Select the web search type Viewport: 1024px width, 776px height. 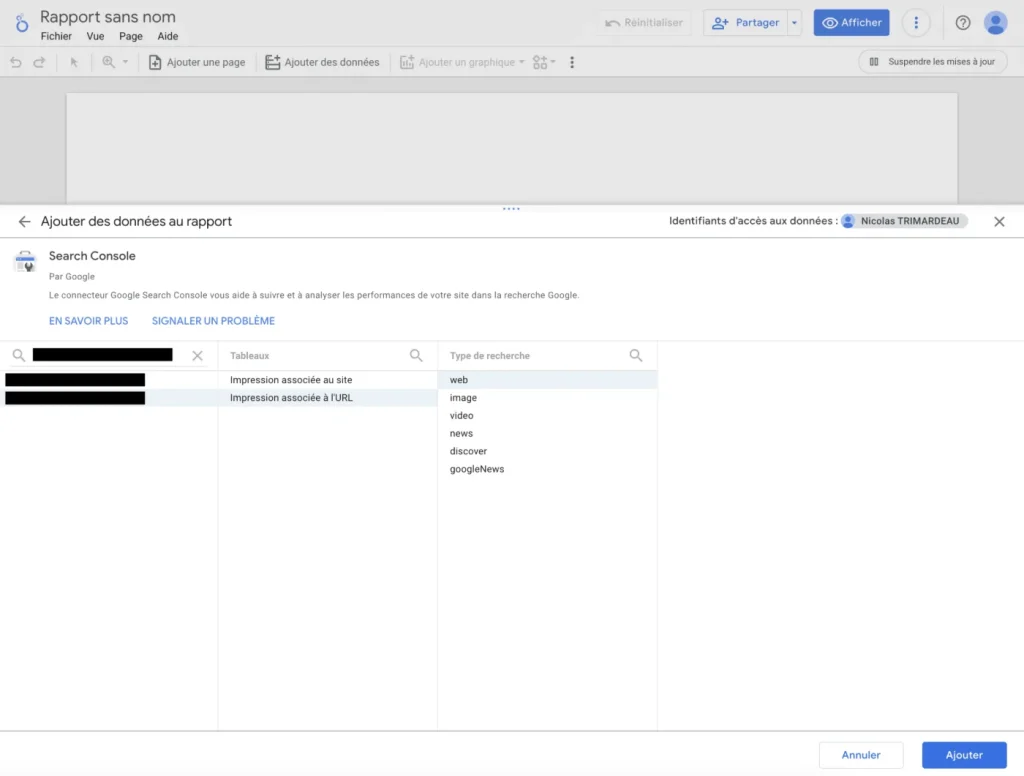tap(547, 380)
